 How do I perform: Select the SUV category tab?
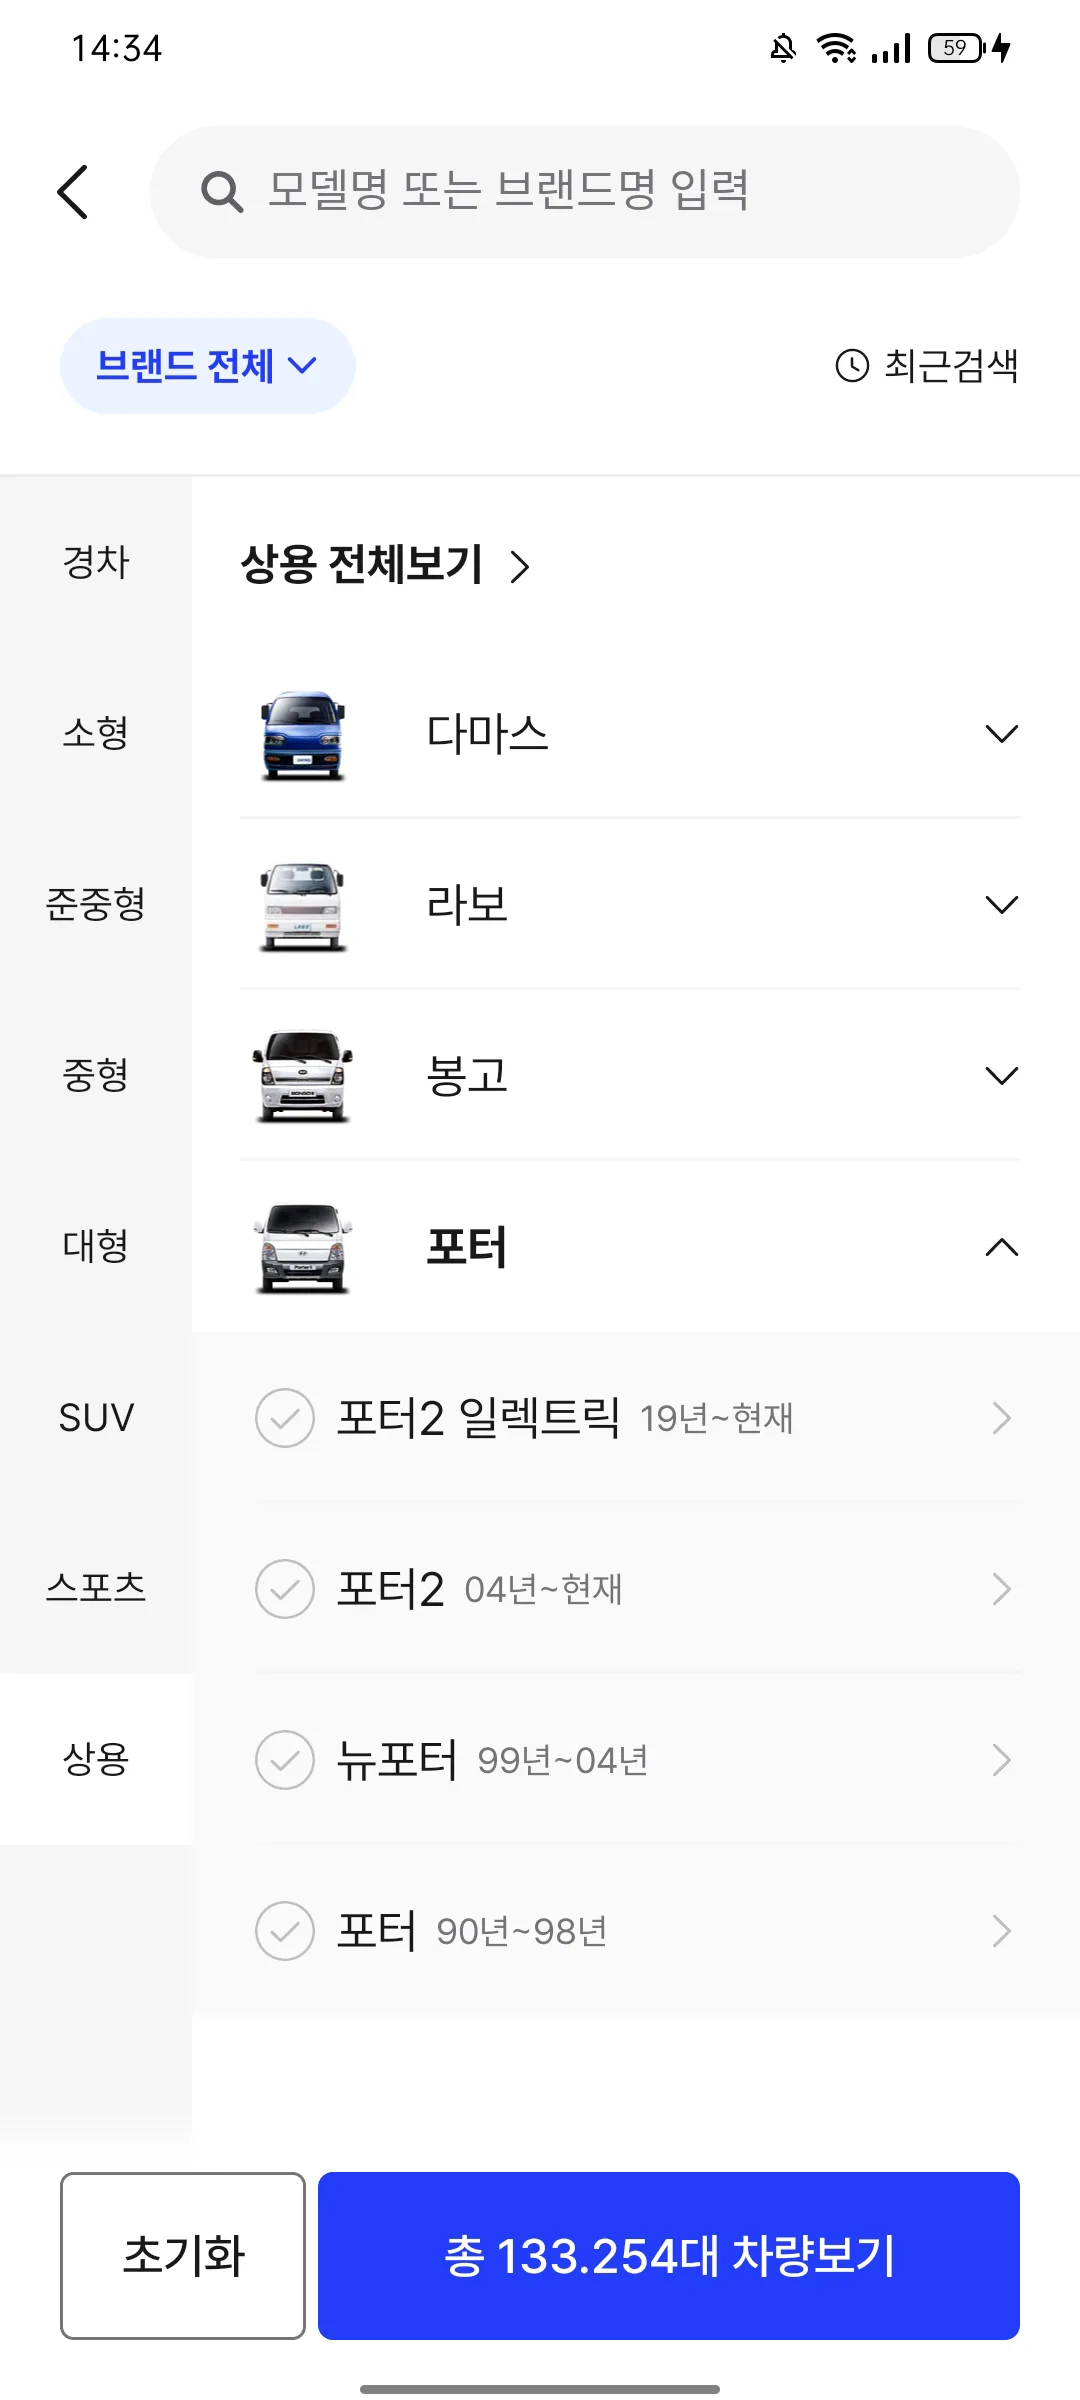click(96, 1418)
